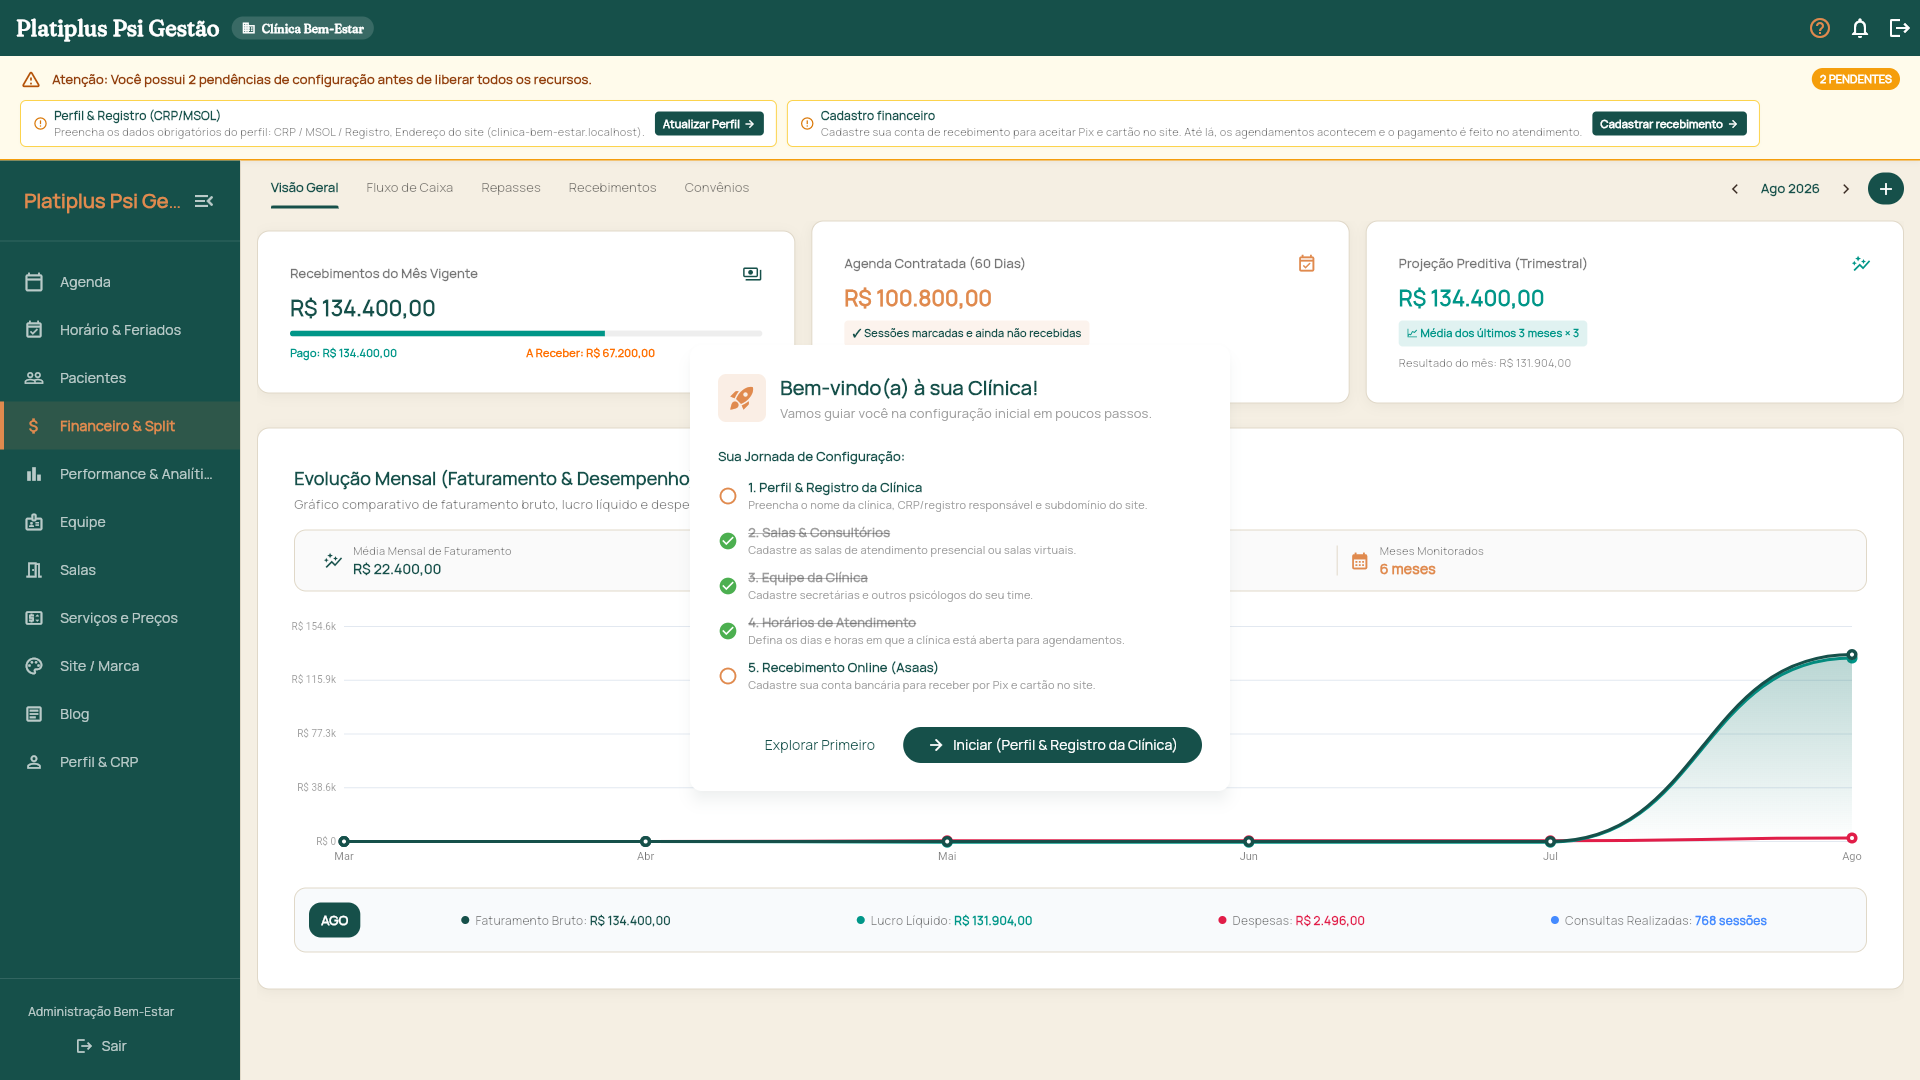Viewport: 1920px width, 1080px height.
Task: Switch to Visão Geral tab
Action: 304,188
